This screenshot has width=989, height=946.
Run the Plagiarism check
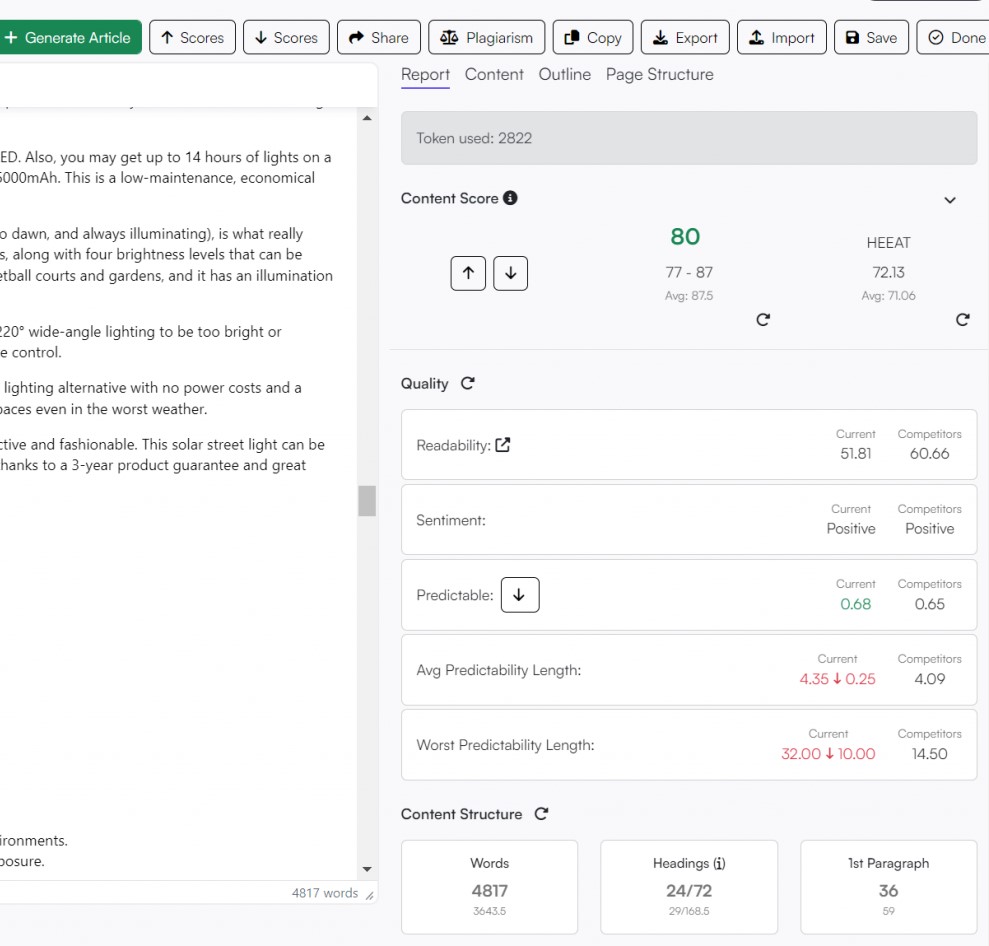(x=487, y=38)
